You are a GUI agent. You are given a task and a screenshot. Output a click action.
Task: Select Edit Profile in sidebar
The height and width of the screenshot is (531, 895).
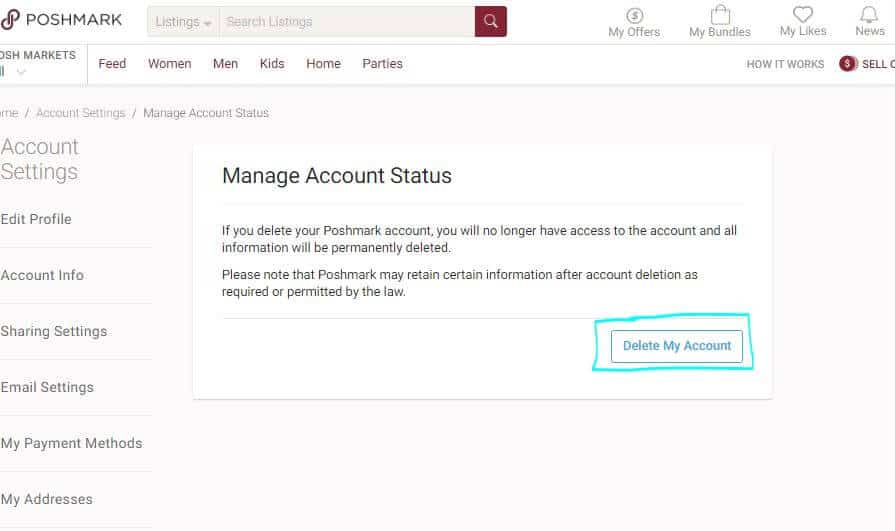[x=36, y=220]
